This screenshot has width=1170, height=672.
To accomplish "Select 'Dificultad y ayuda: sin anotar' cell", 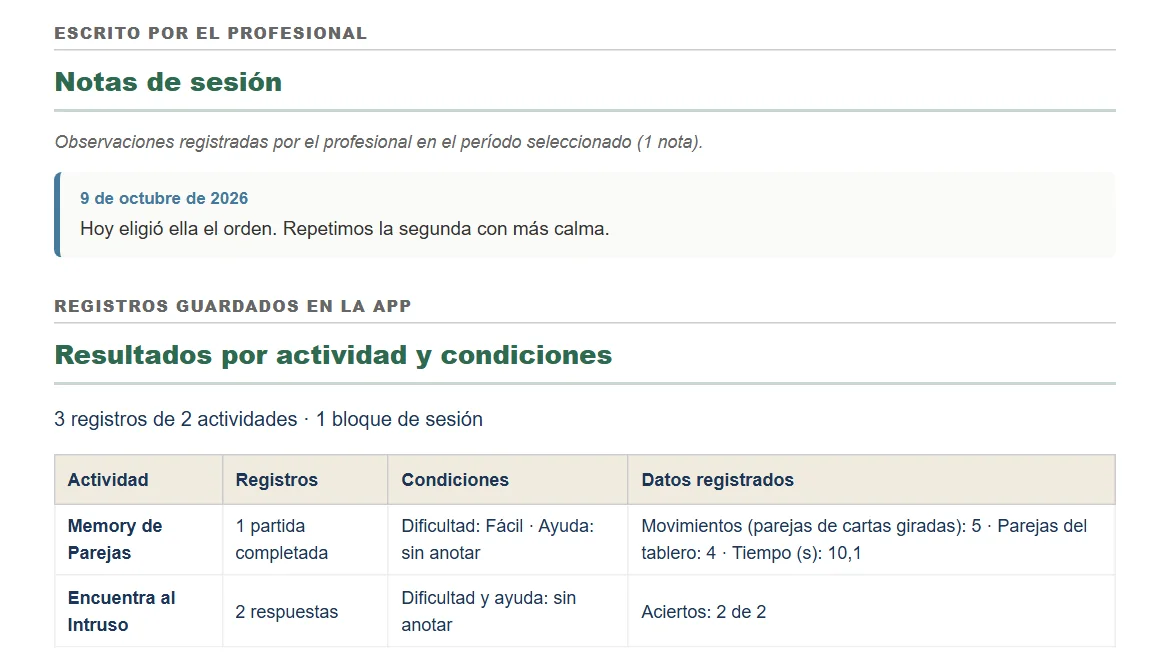I will click(507, 611).
